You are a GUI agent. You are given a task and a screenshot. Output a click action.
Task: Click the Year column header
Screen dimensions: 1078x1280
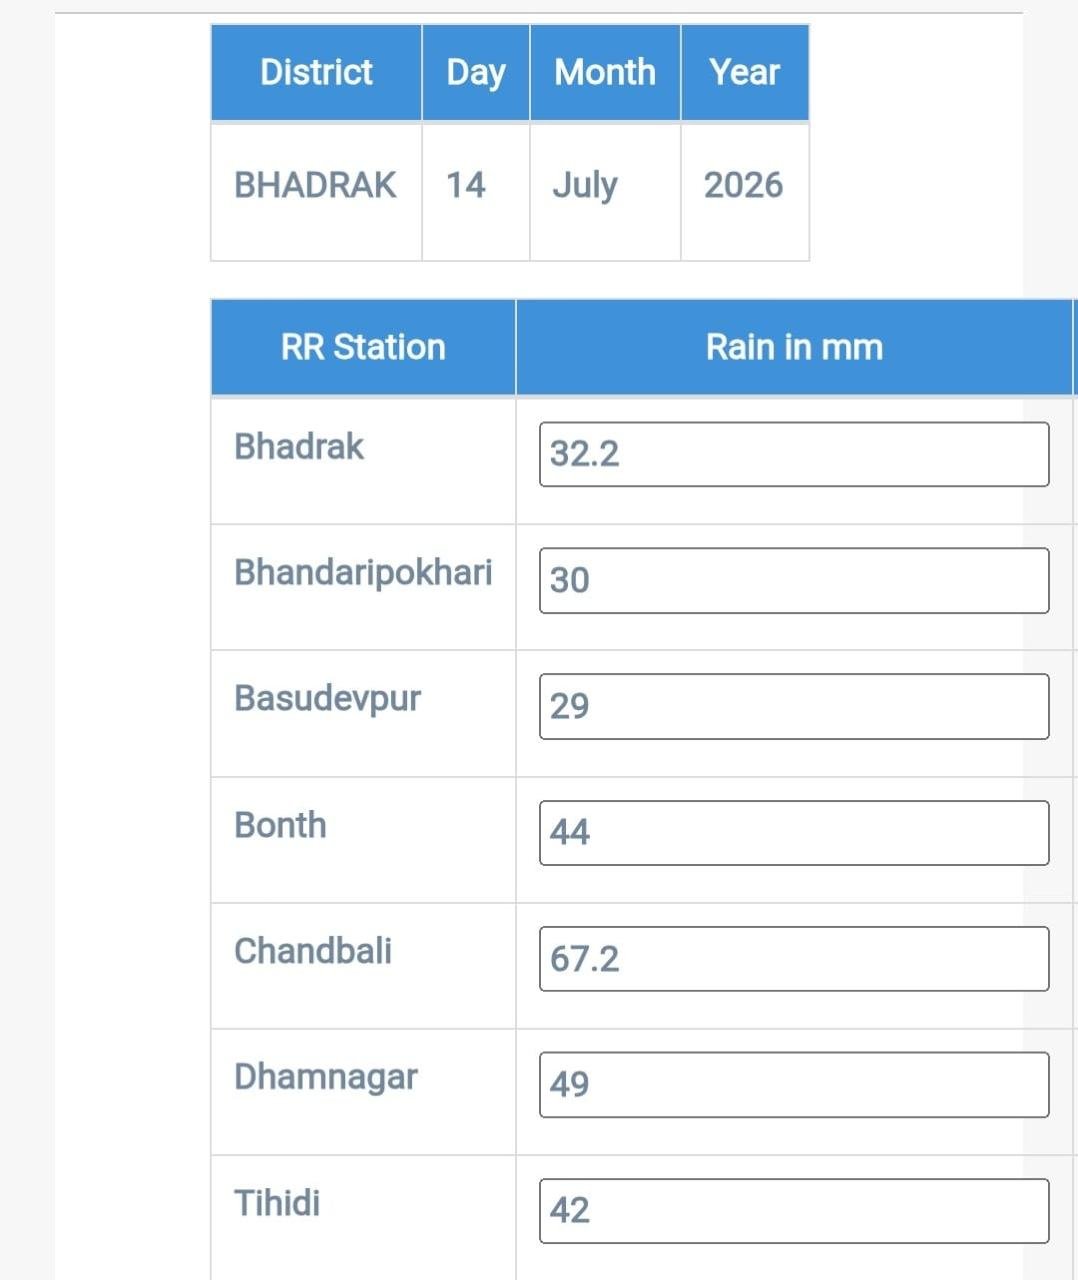[745, 72]
